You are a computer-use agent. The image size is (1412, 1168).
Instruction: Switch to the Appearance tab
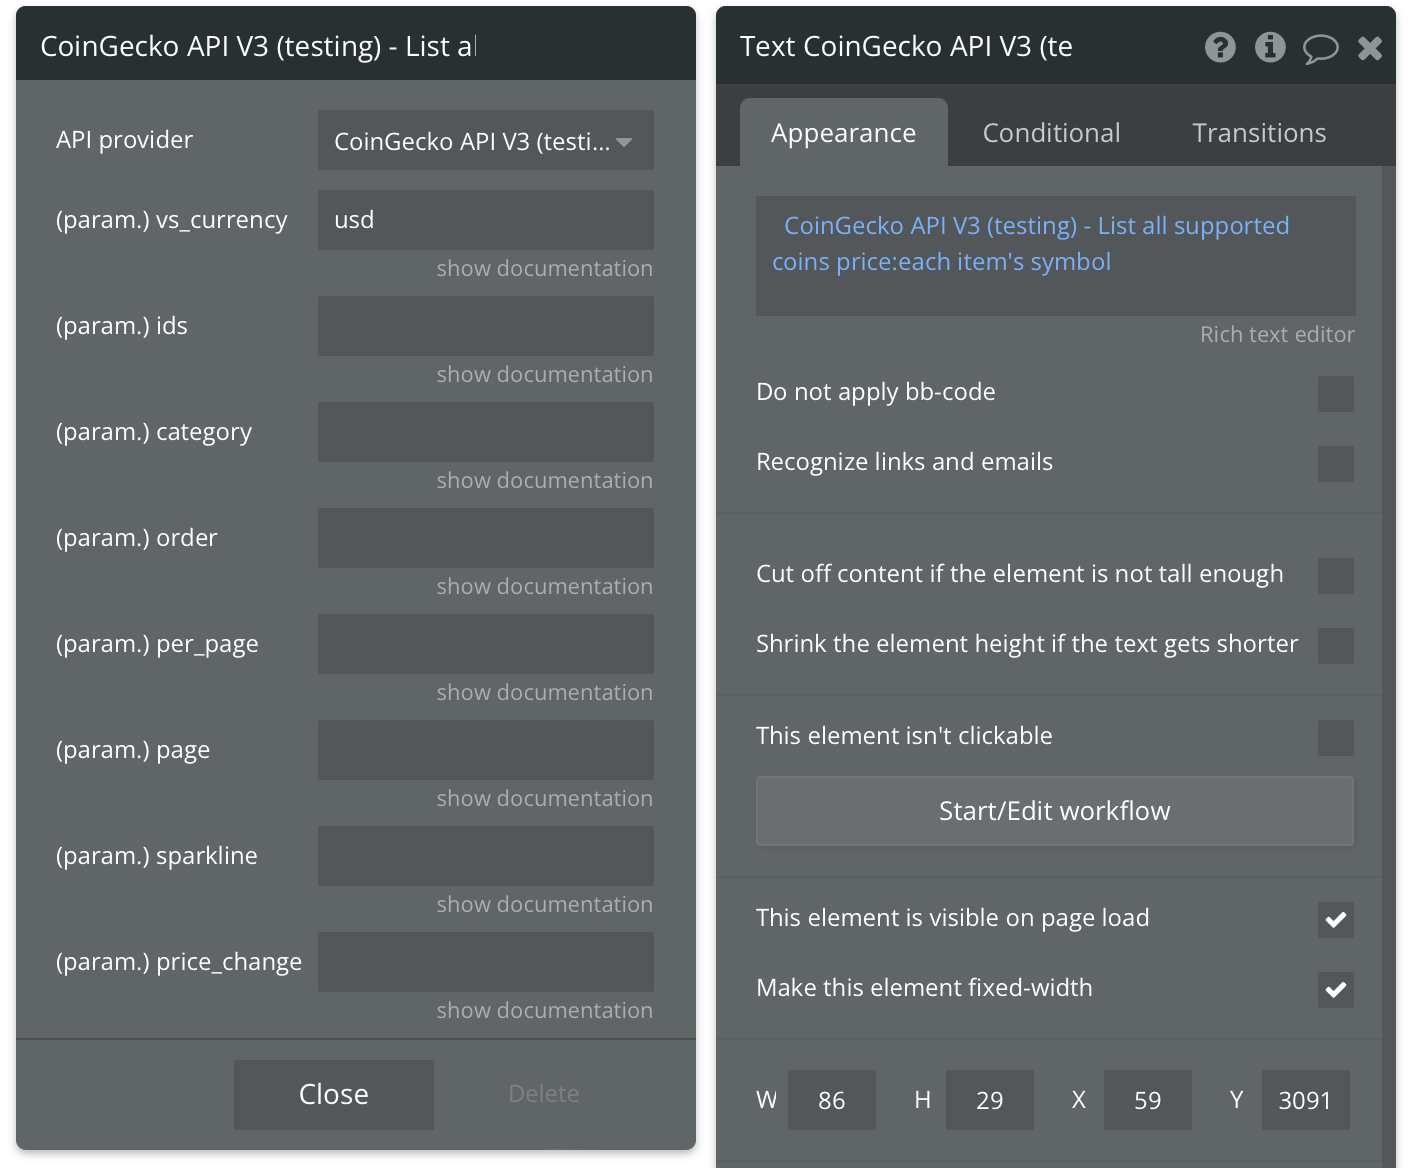click(843, 132)
